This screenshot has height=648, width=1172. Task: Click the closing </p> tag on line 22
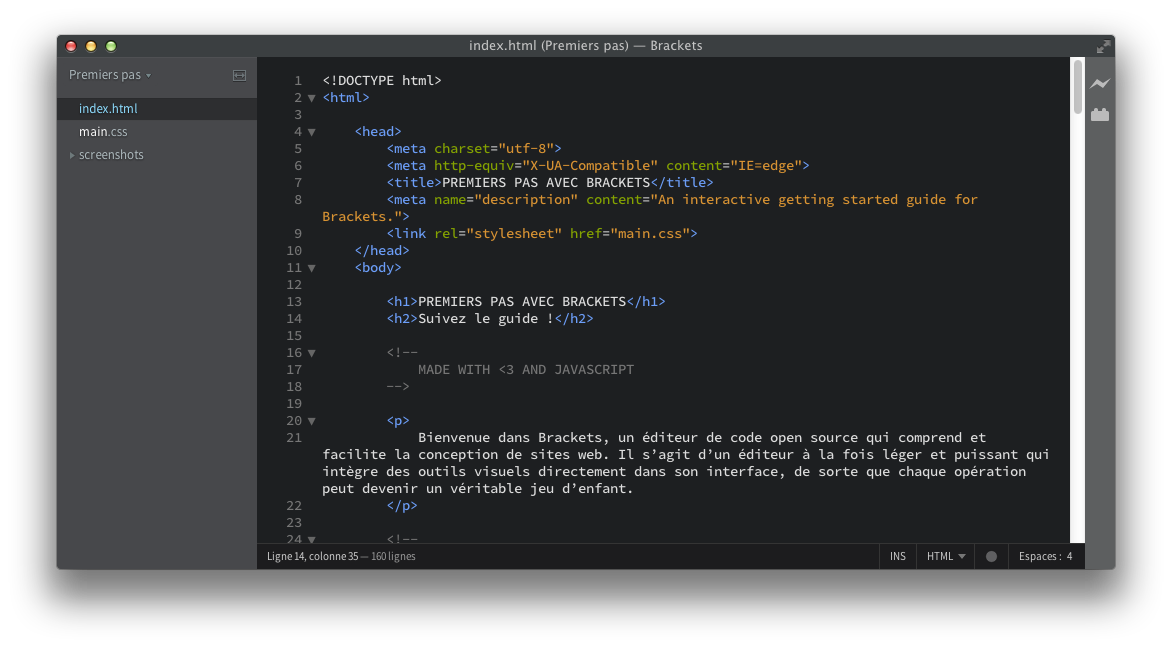(x=402, y=506)
